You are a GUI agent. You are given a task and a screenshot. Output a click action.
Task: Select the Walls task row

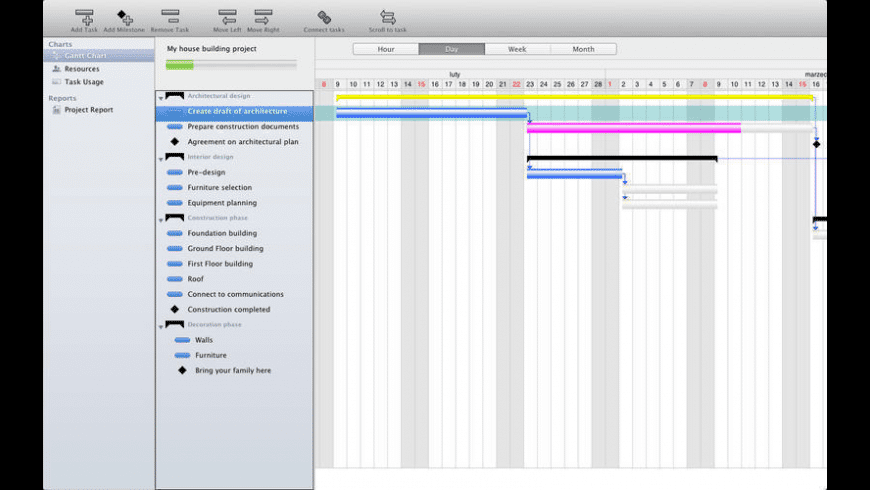coord(235,340)
